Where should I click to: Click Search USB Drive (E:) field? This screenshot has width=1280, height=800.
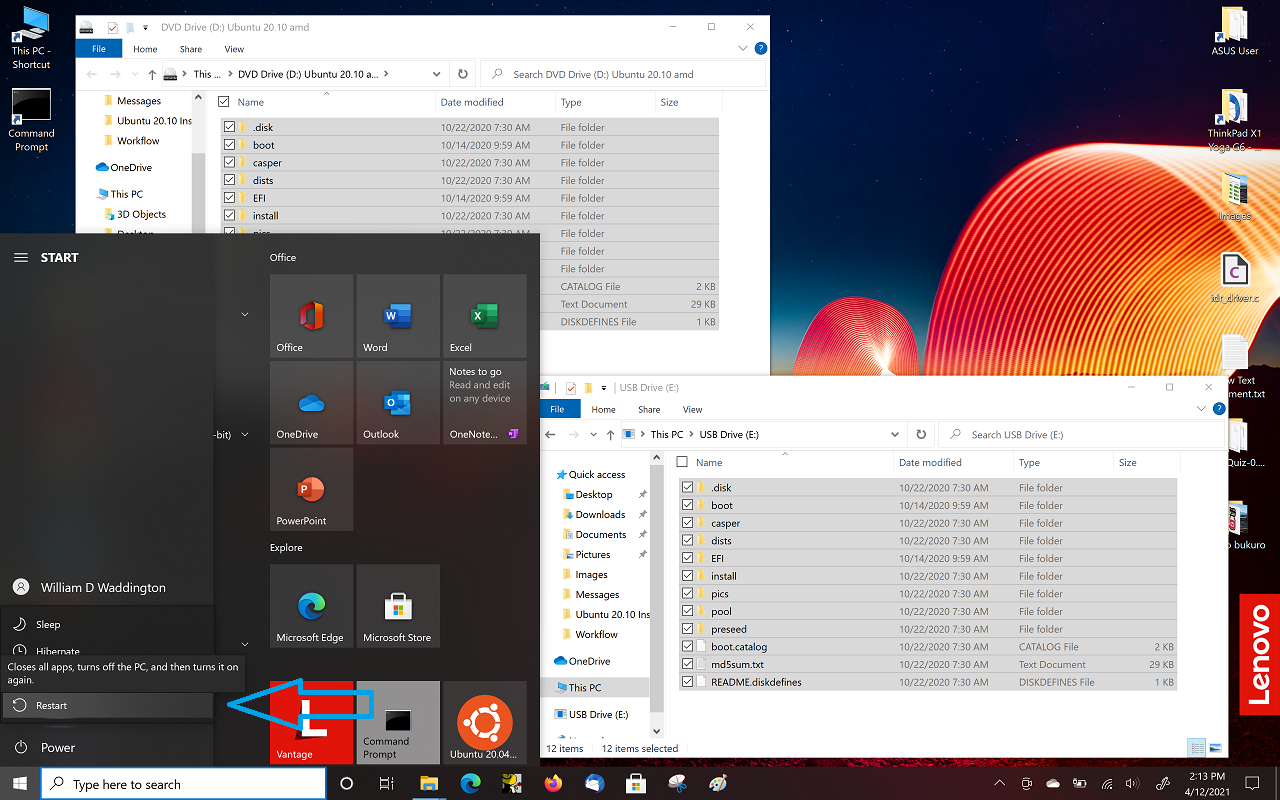point(1083,434)
